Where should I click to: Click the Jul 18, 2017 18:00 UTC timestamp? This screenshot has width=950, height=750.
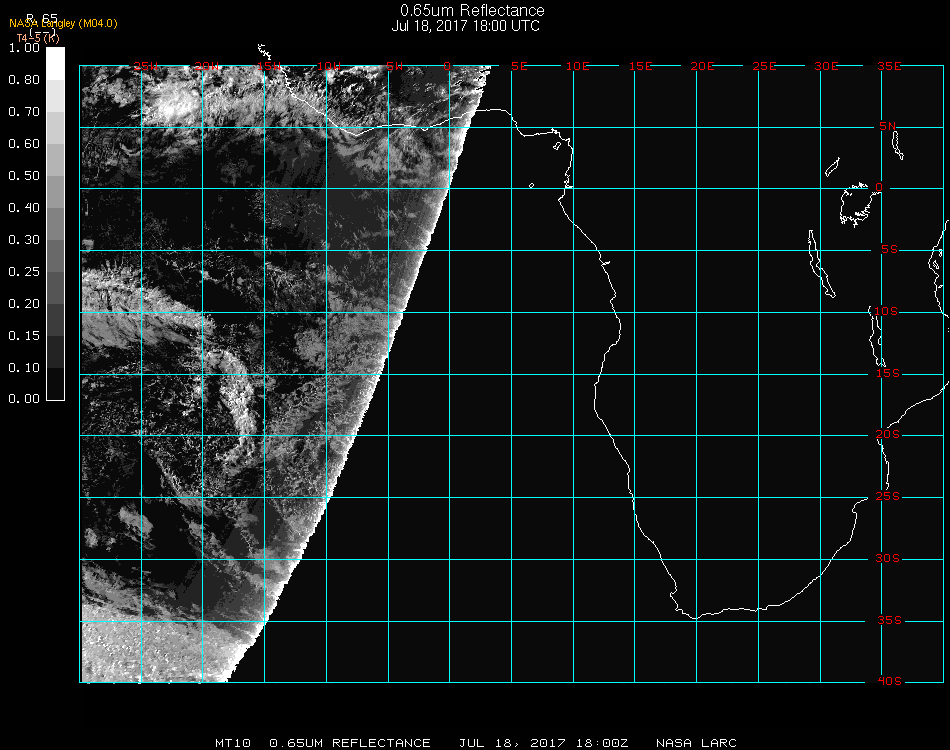tap(466, 26)
